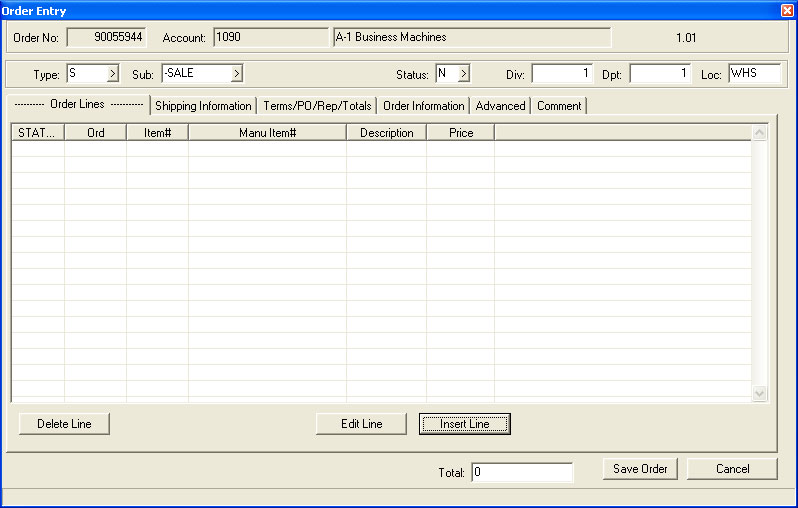Image resolution: width=798 pixels, height=508 pixels.
Task: Cancel the order entry
Action: pos(732,469)
